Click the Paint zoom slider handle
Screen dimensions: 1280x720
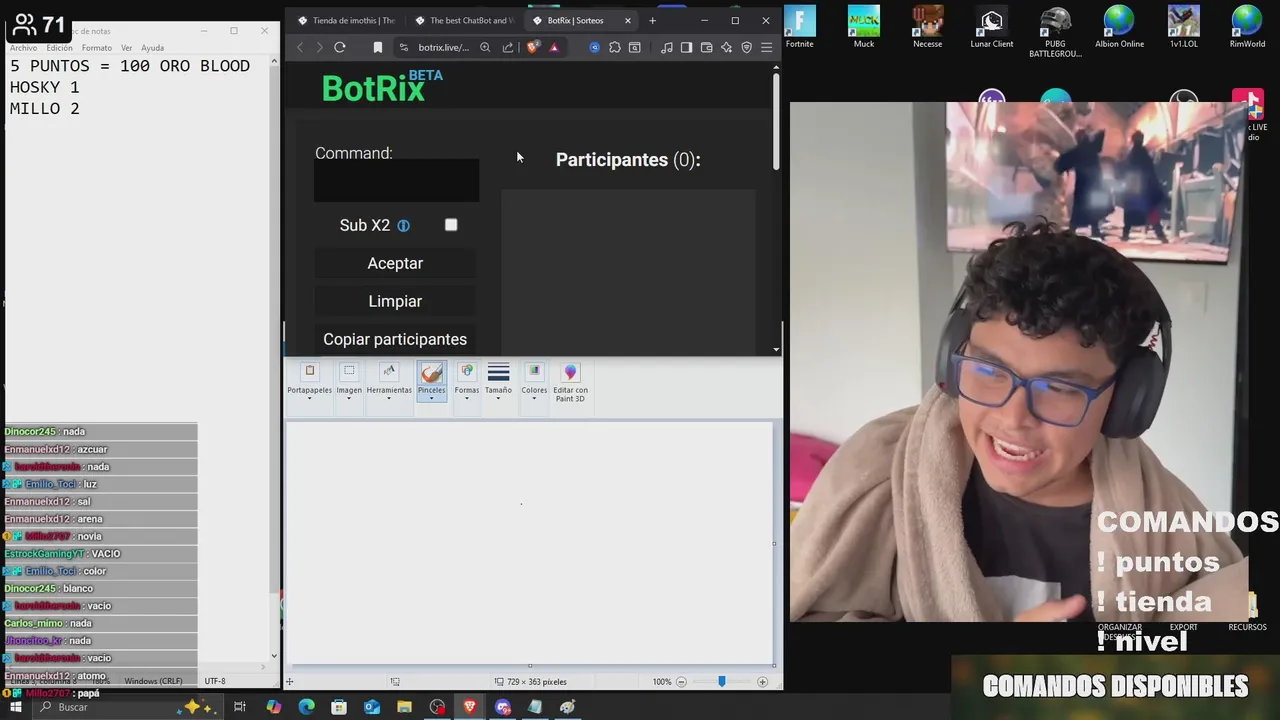click(721, 682)
